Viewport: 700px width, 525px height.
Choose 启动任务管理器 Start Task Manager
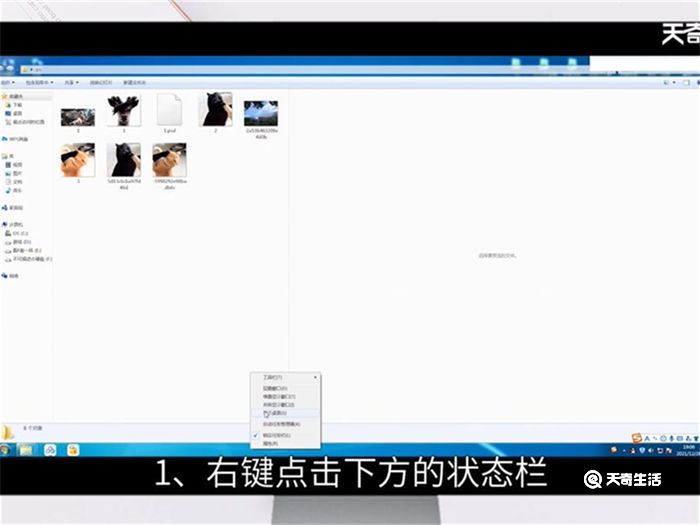[285, 424]
